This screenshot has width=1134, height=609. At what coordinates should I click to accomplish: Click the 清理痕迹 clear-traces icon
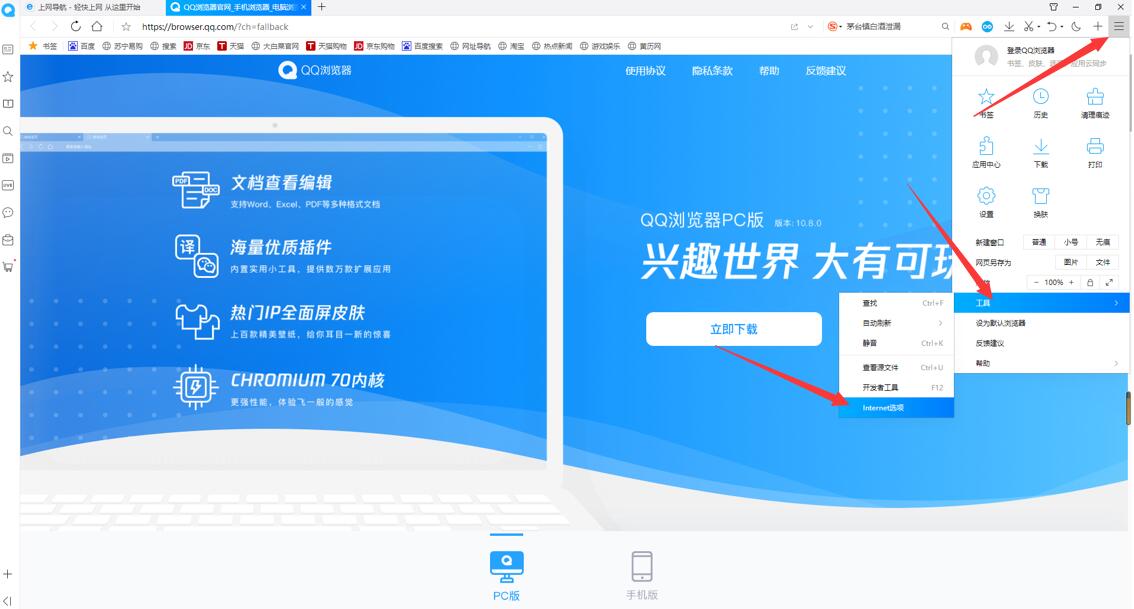tap(1094, 100)
